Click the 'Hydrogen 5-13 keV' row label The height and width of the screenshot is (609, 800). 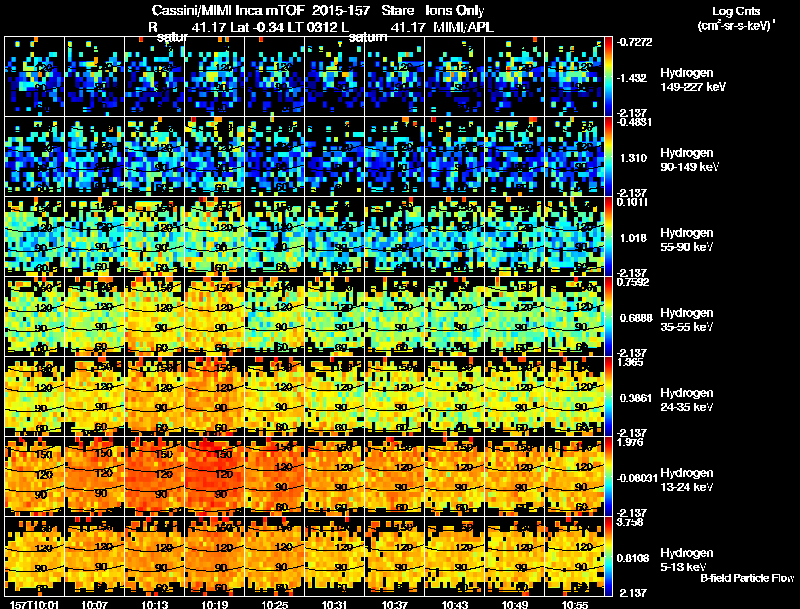tap(686, 560)
